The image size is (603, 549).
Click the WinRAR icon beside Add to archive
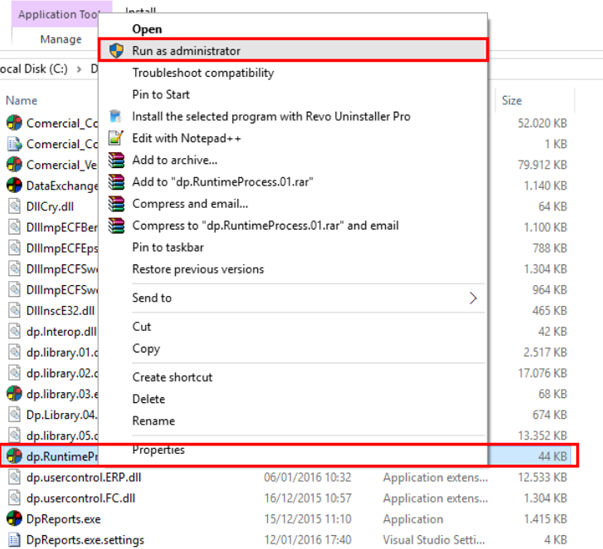tap(116, 160)
